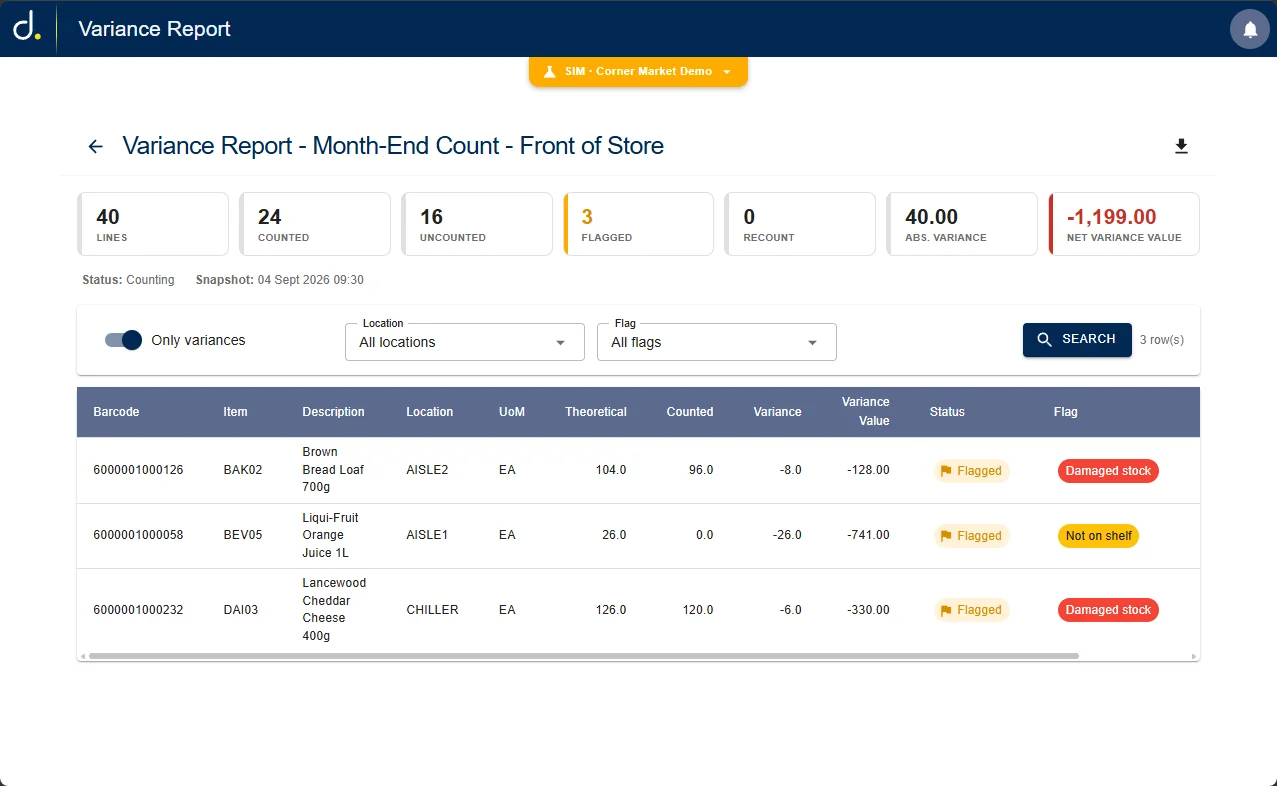
Task: Sort by the Flag column header
Action: 1065,412
